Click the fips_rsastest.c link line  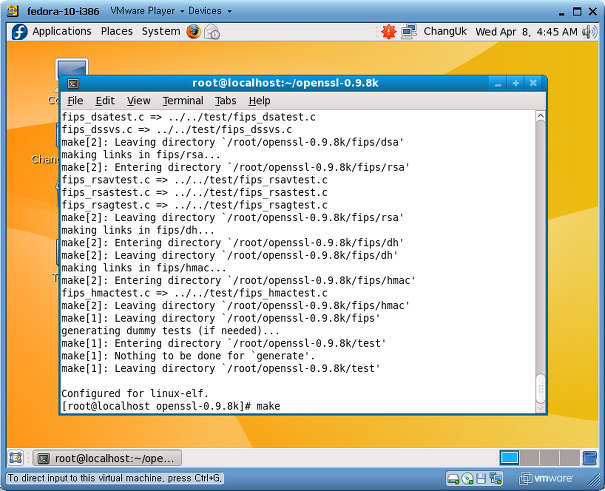(x=194, y=192)
